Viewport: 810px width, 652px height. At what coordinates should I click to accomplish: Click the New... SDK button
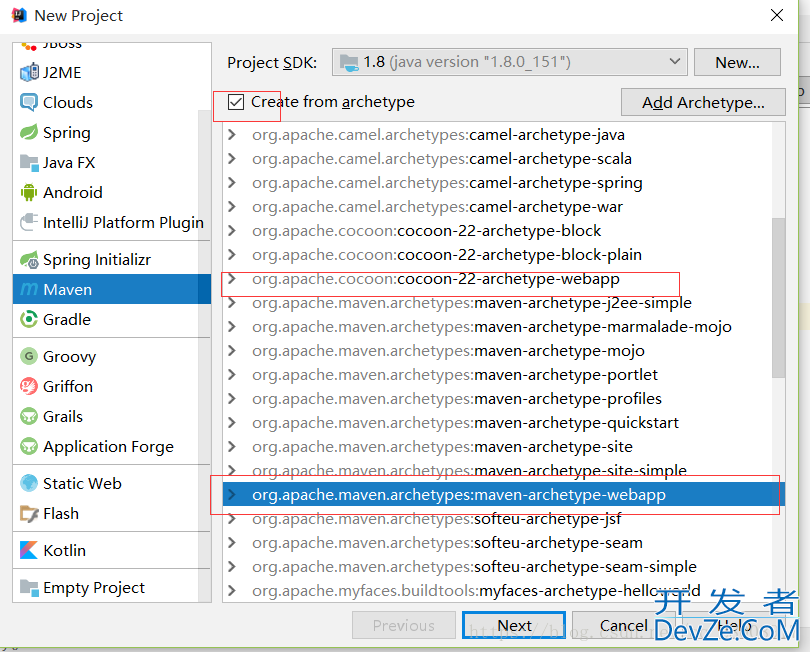(x=737, y=62)
